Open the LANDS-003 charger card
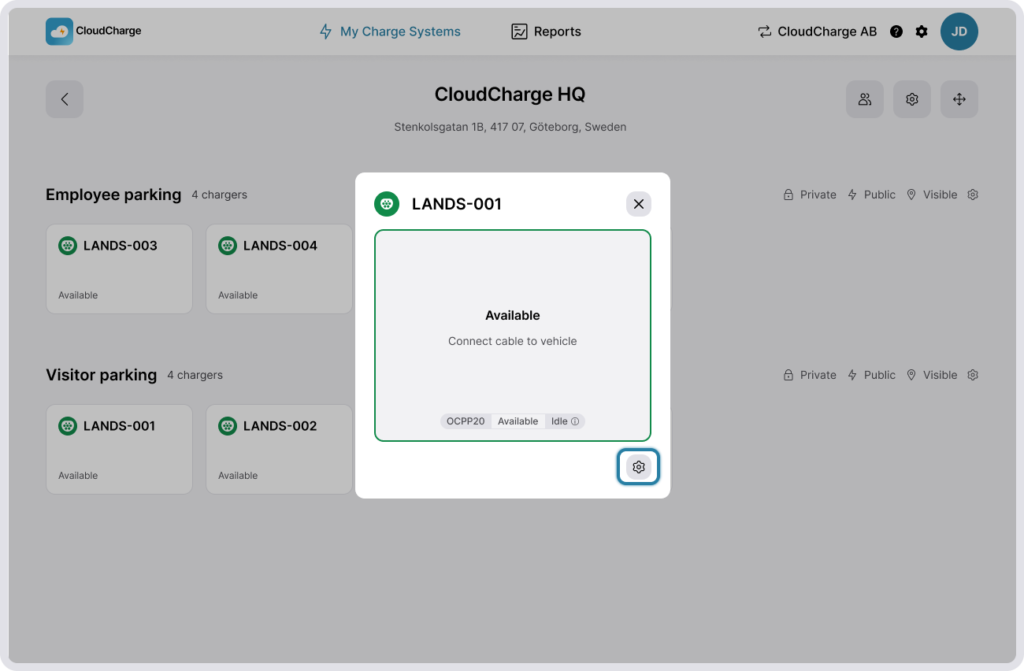 coord(120,269)
